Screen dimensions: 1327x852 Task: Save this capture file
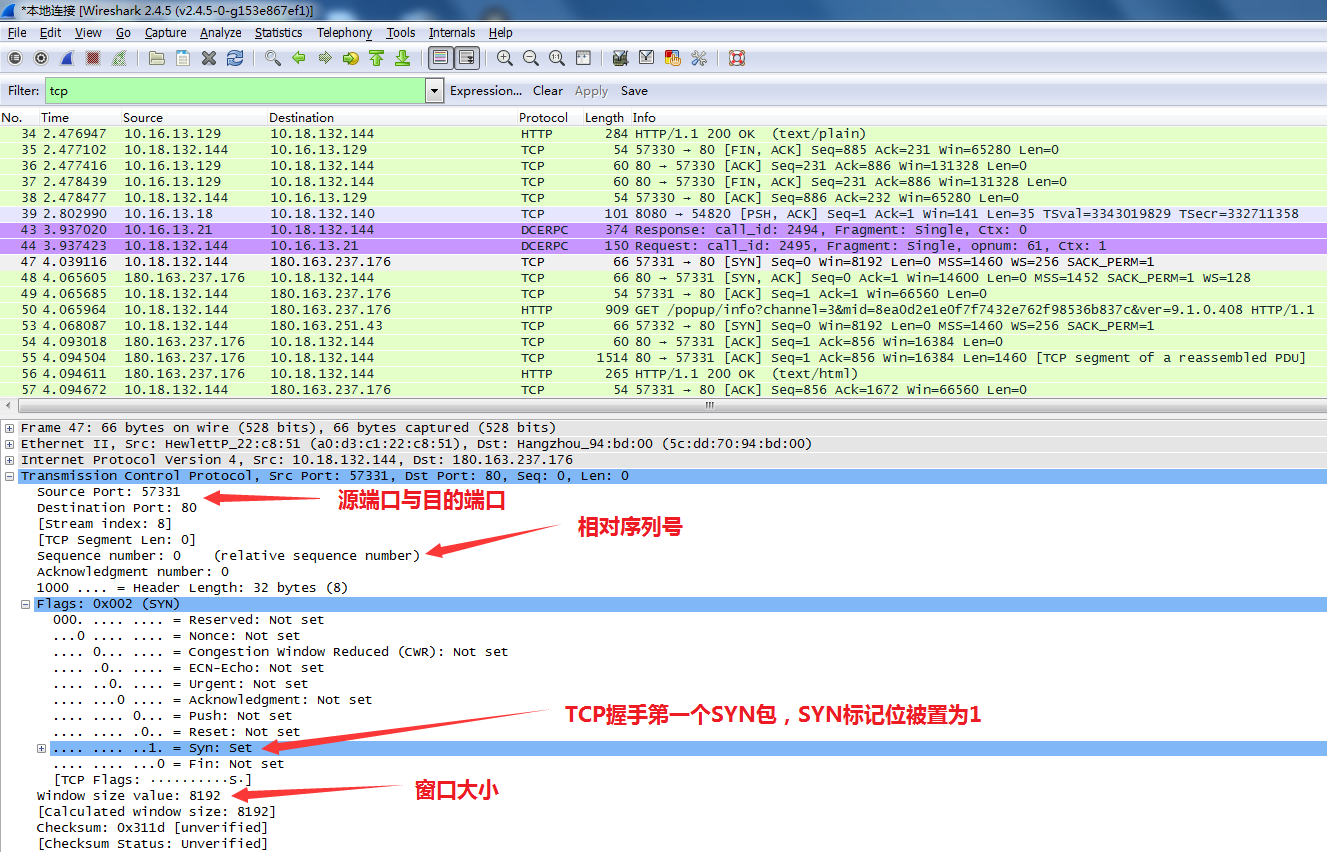183,58
